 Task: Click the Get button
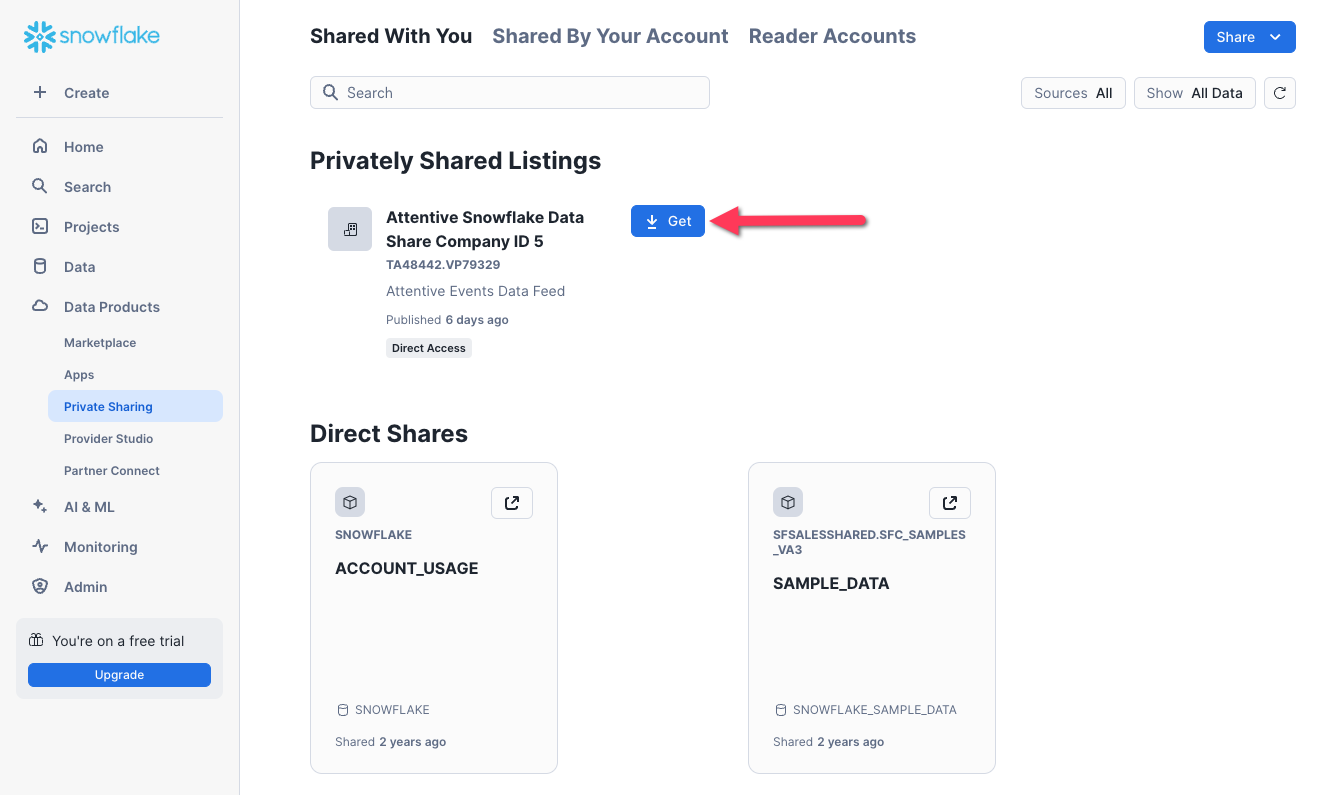pyautogui.click(x=668, y=221)
